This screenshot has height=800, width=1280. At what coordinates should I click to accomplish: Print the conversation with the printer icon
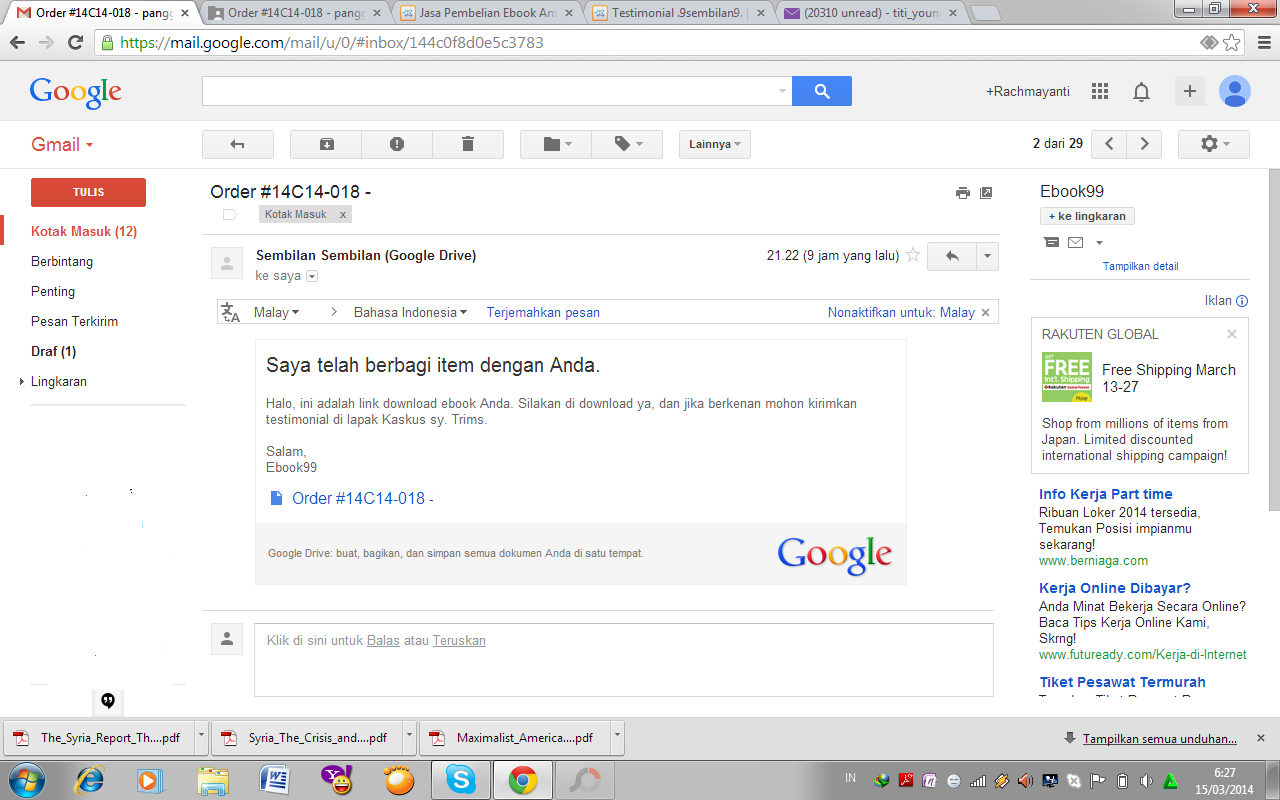tap(963, 193)
